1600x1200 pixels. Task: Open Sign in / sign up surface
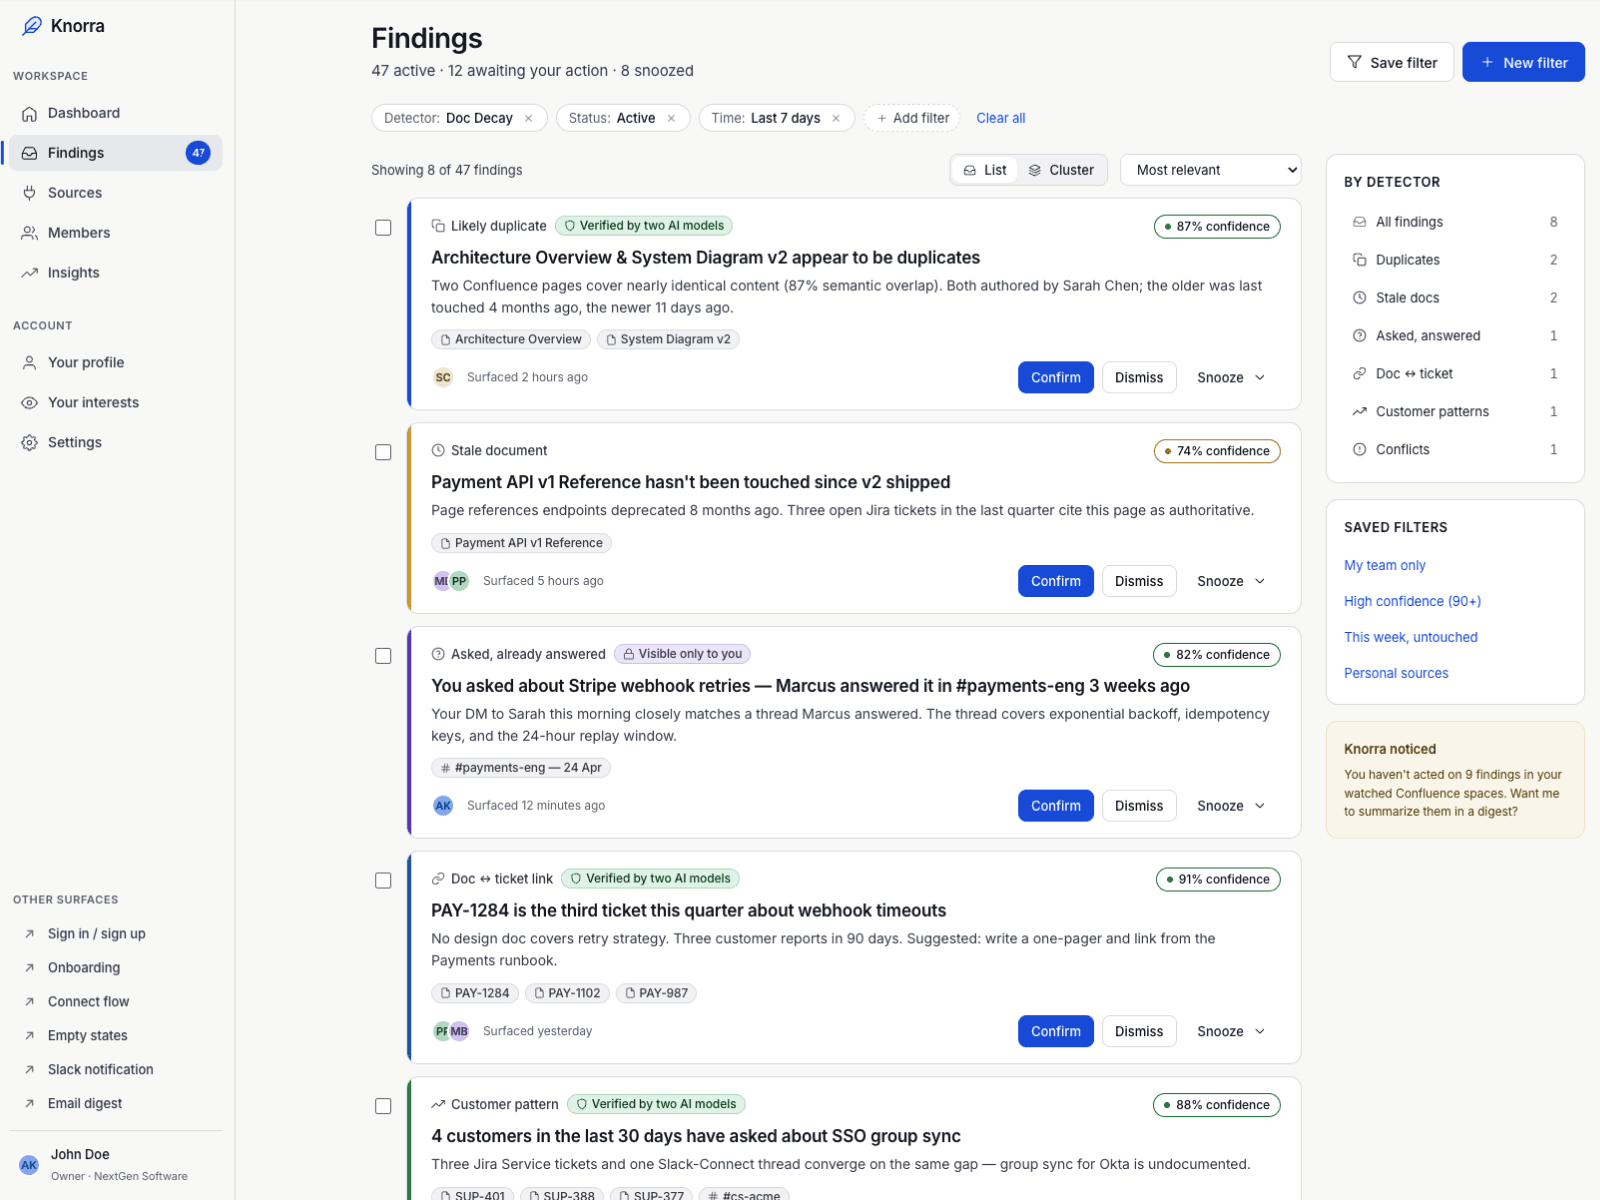click(116, 934)
